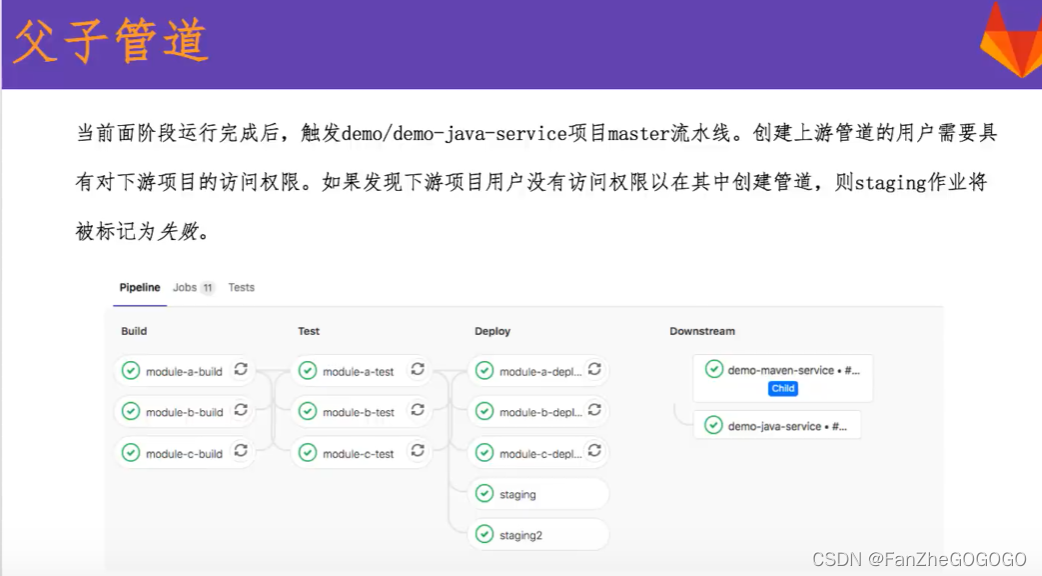Open the module-c-test job link

point(358,454)
